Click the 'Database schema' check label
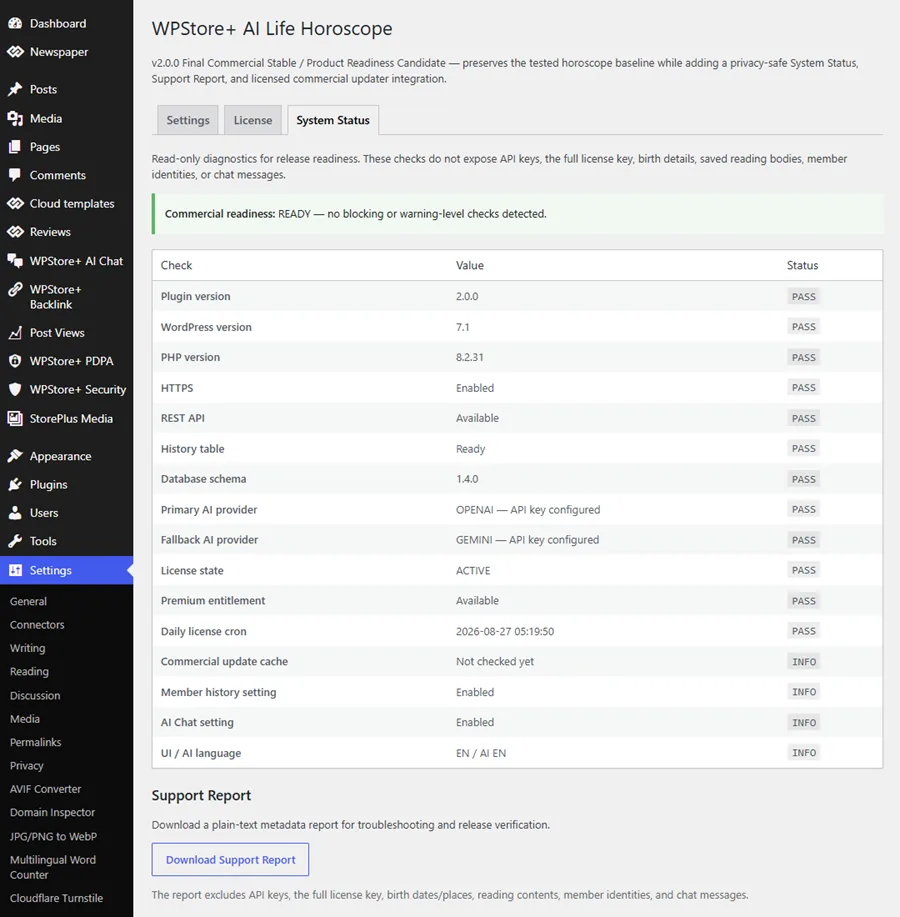Screen dimensions: 900x917 [x=204, y=479]
